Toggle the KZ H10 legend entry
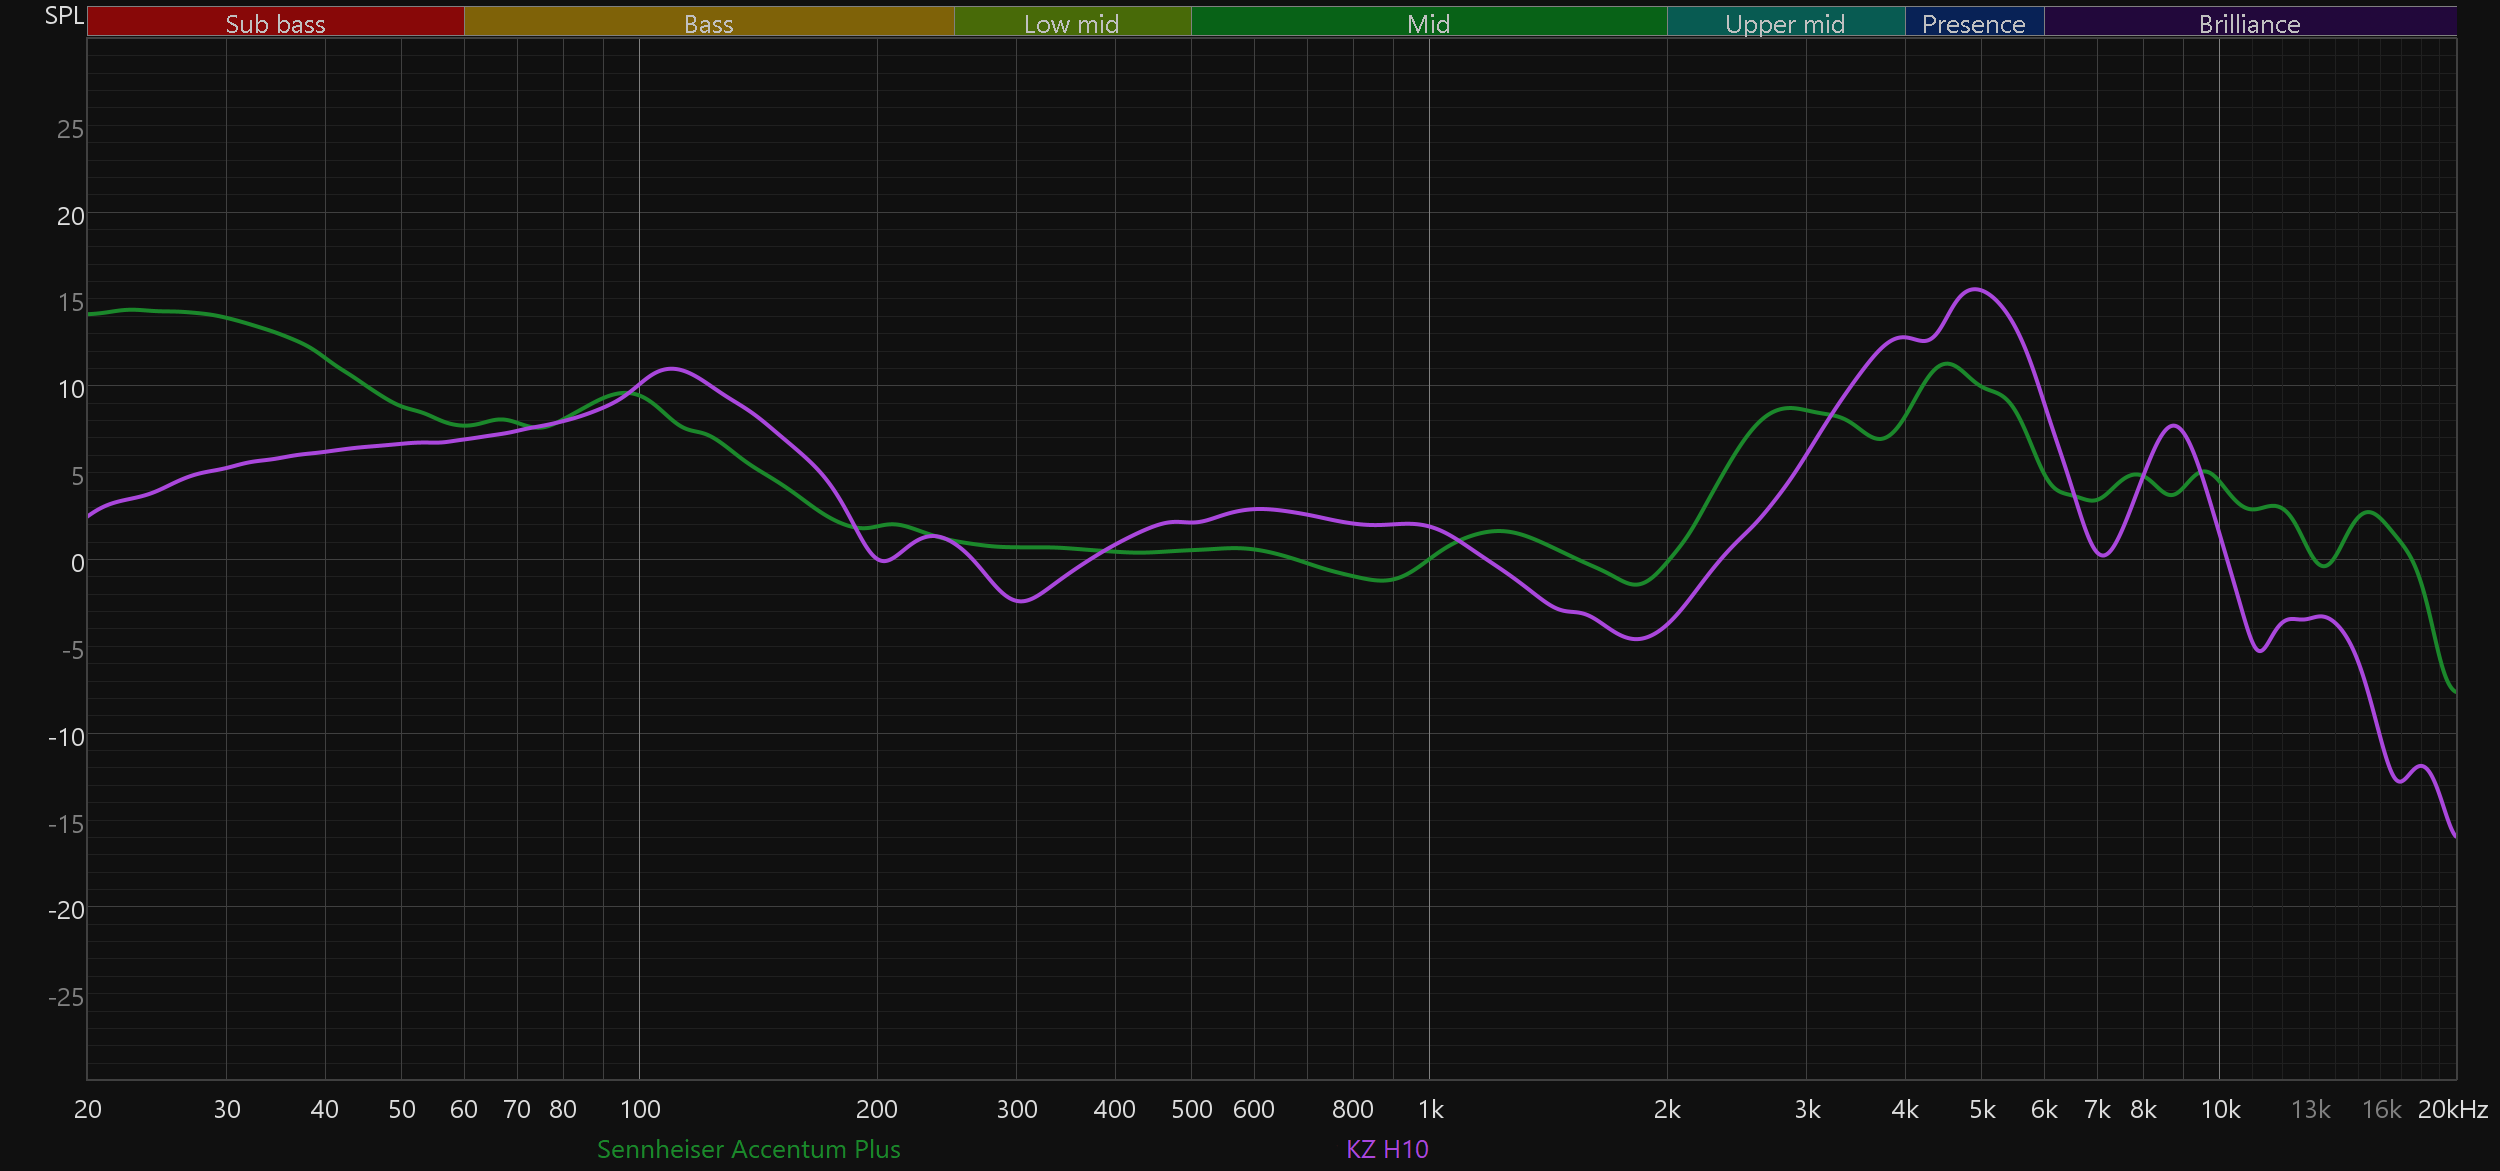The height and width of the screenshot is (1171, 2500). [1387, 1149]
